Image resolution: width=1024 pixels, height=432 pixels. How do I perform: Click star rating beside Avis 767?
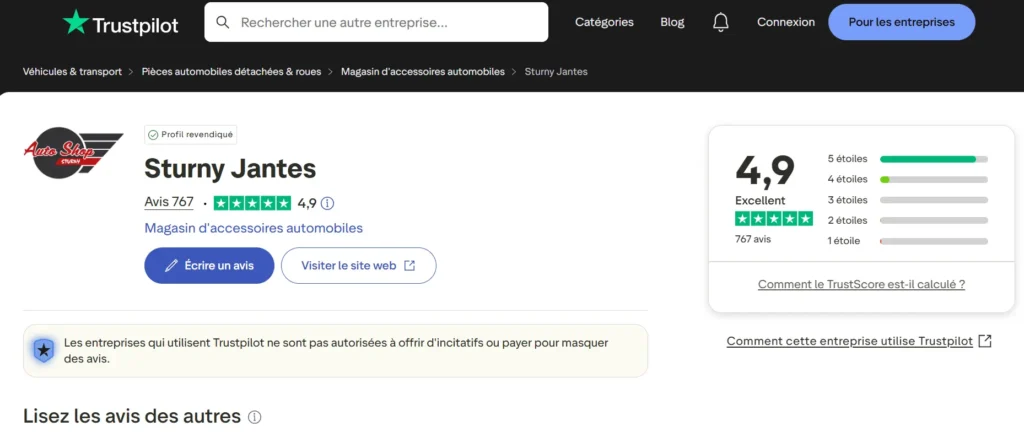[x=252, y=203]
